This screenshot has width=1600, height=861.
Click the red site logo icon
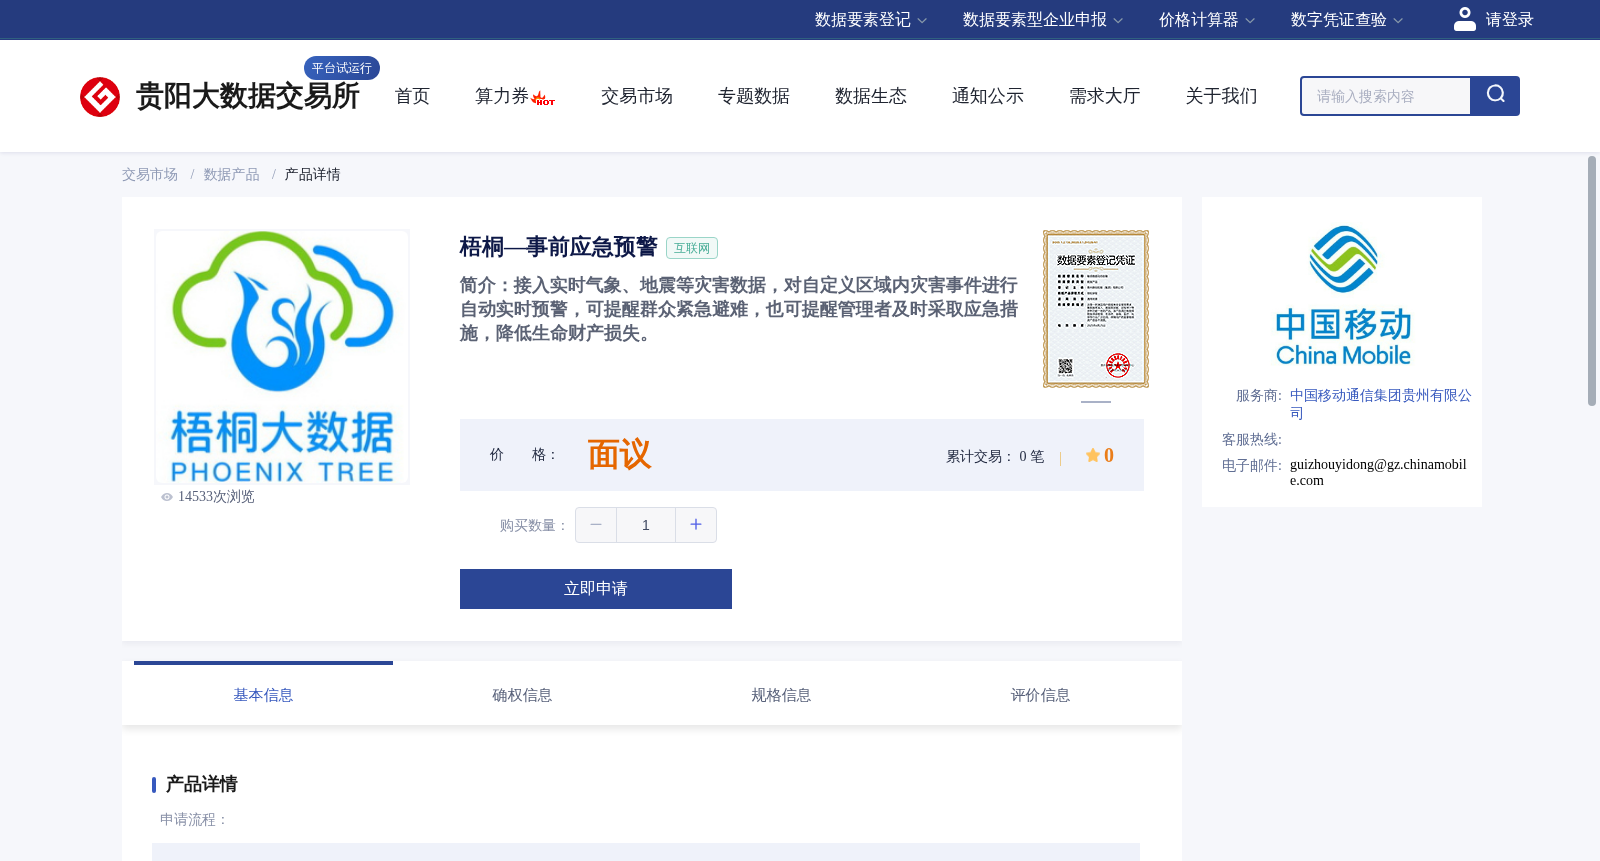pos(100,97)
